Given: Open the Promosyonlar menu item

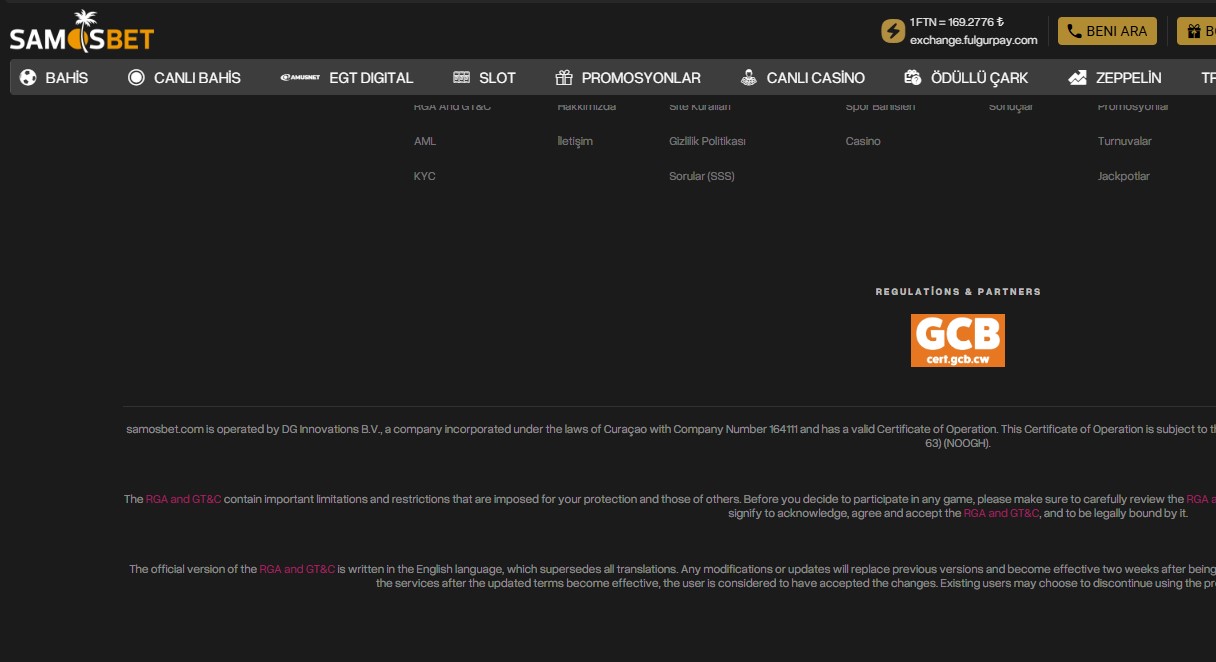Looking at the screenshot, I should [x=641, y=77].
